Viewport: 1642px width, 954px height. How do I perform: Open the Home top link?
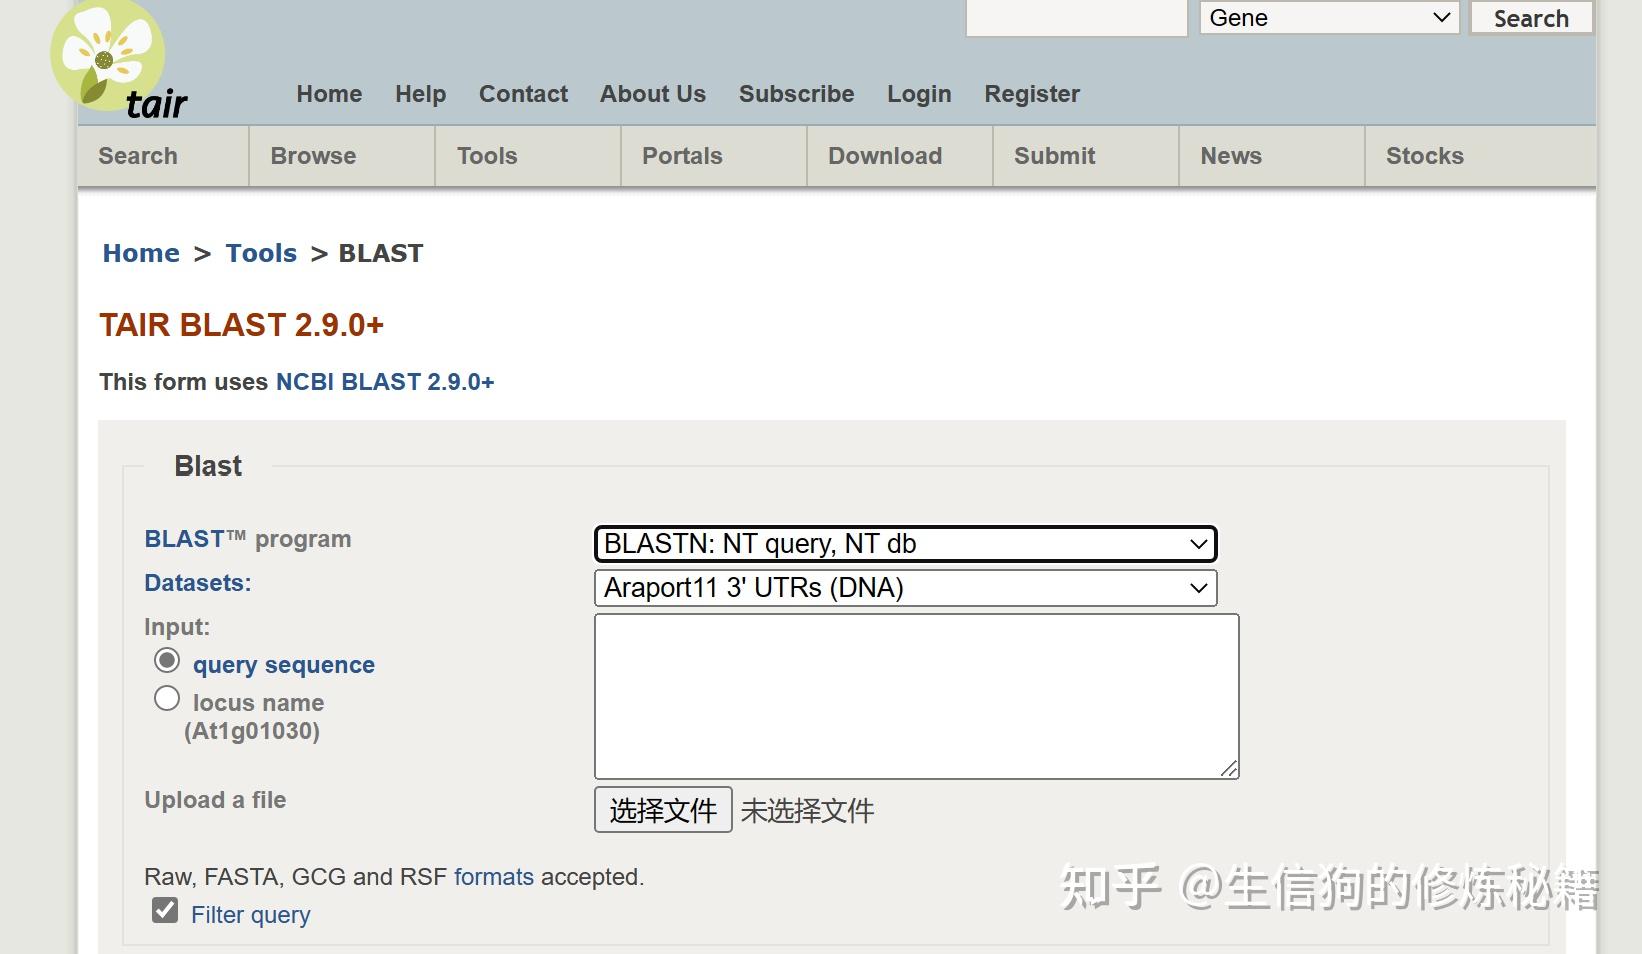[329, 94]
